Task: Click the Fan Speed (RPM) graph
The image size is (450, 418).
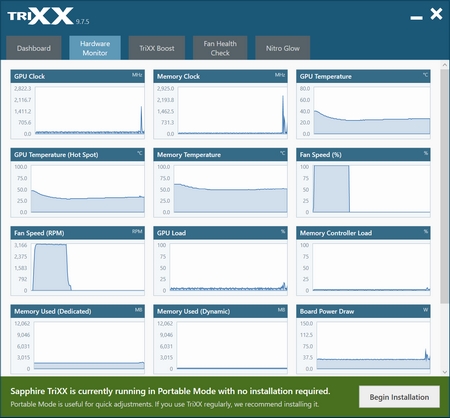Action: [x=88, y=267]
